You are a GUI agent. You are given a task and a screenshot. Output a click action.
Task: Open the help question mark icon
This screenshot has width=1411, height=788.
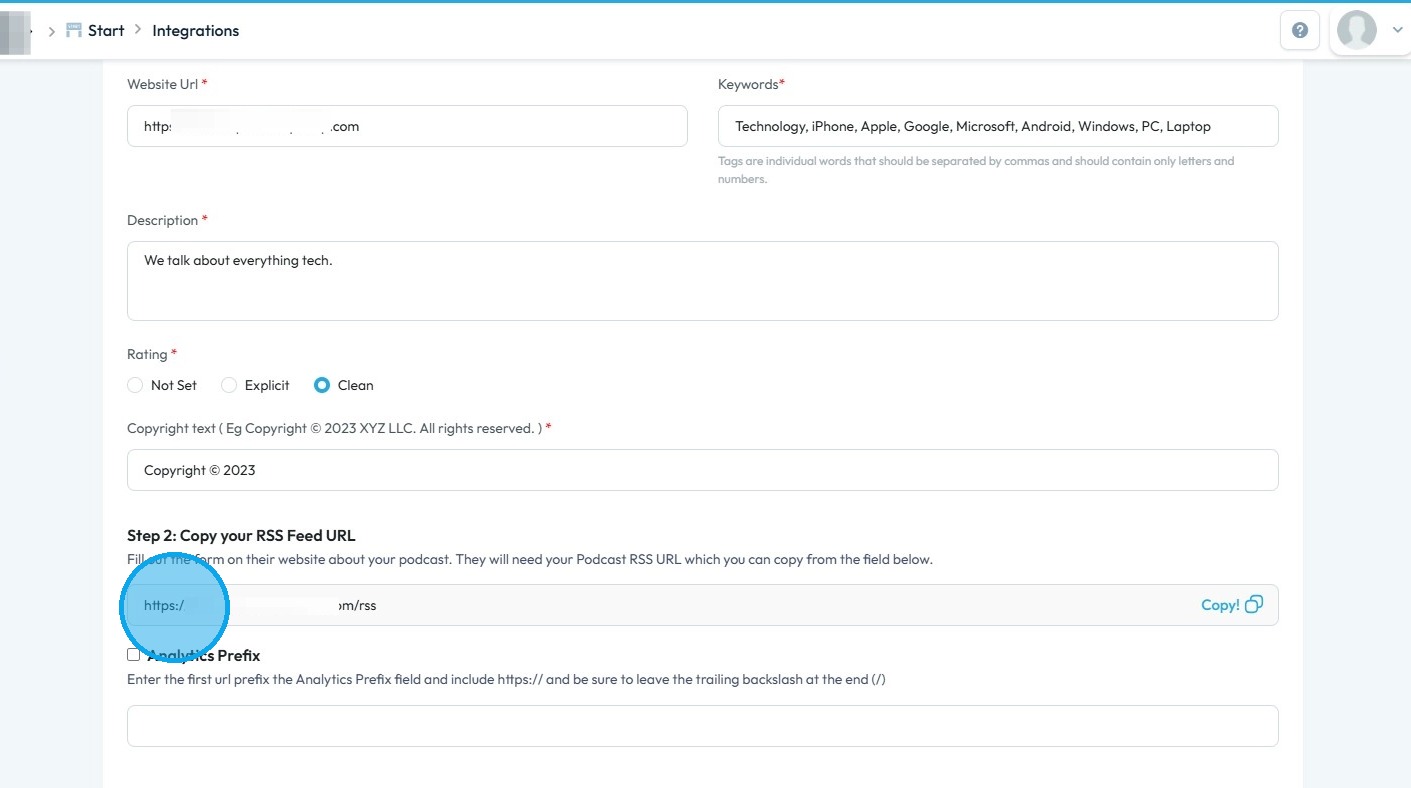[1299, 31]
